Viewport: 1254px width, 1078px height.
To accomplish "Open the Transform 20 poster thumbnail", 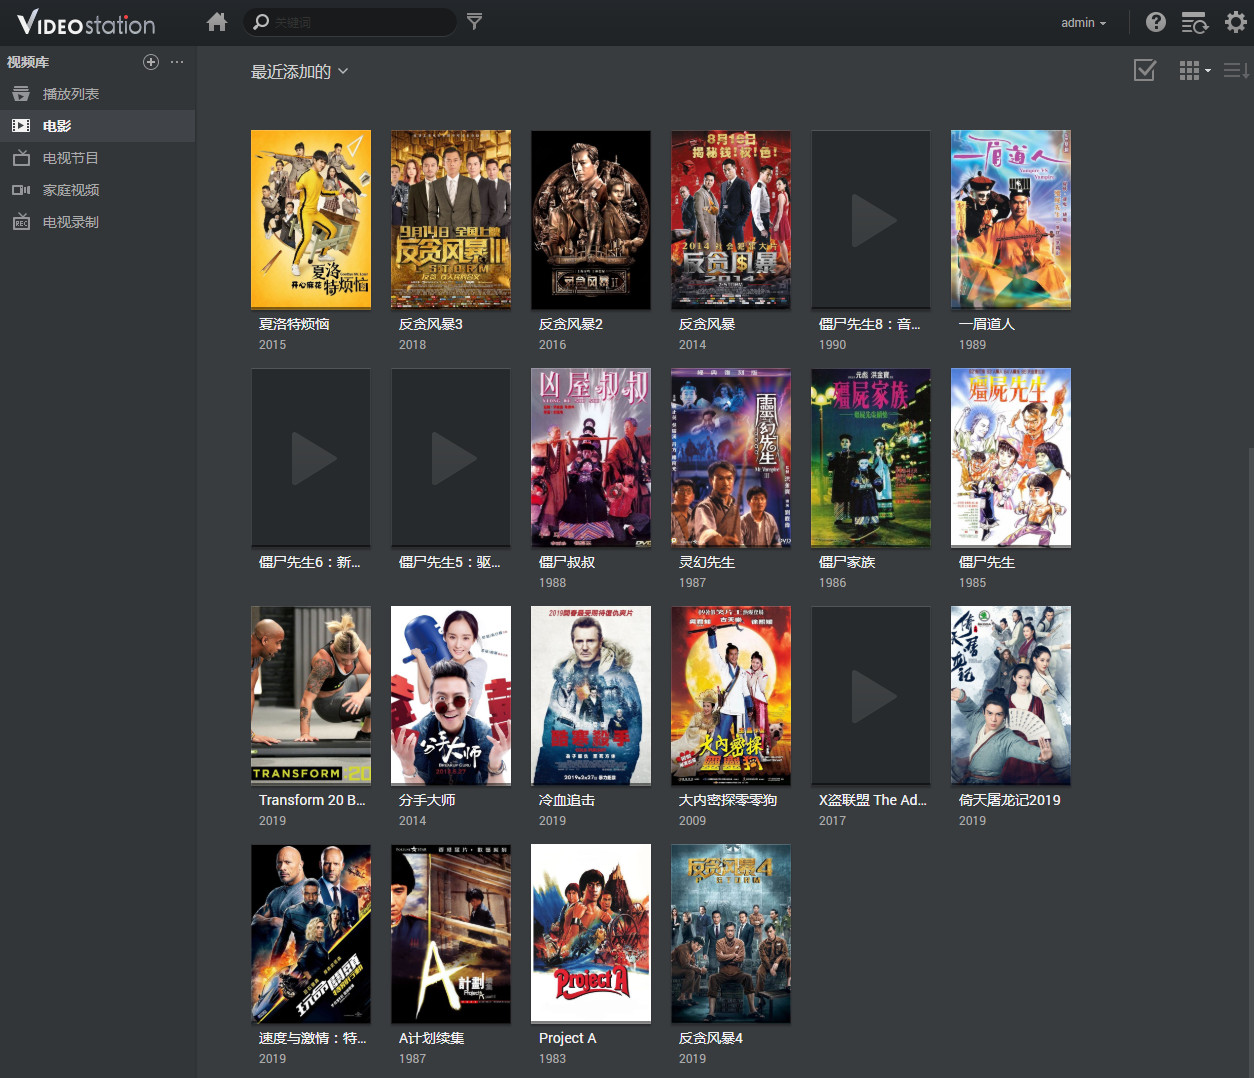I will tap(311, 695).
